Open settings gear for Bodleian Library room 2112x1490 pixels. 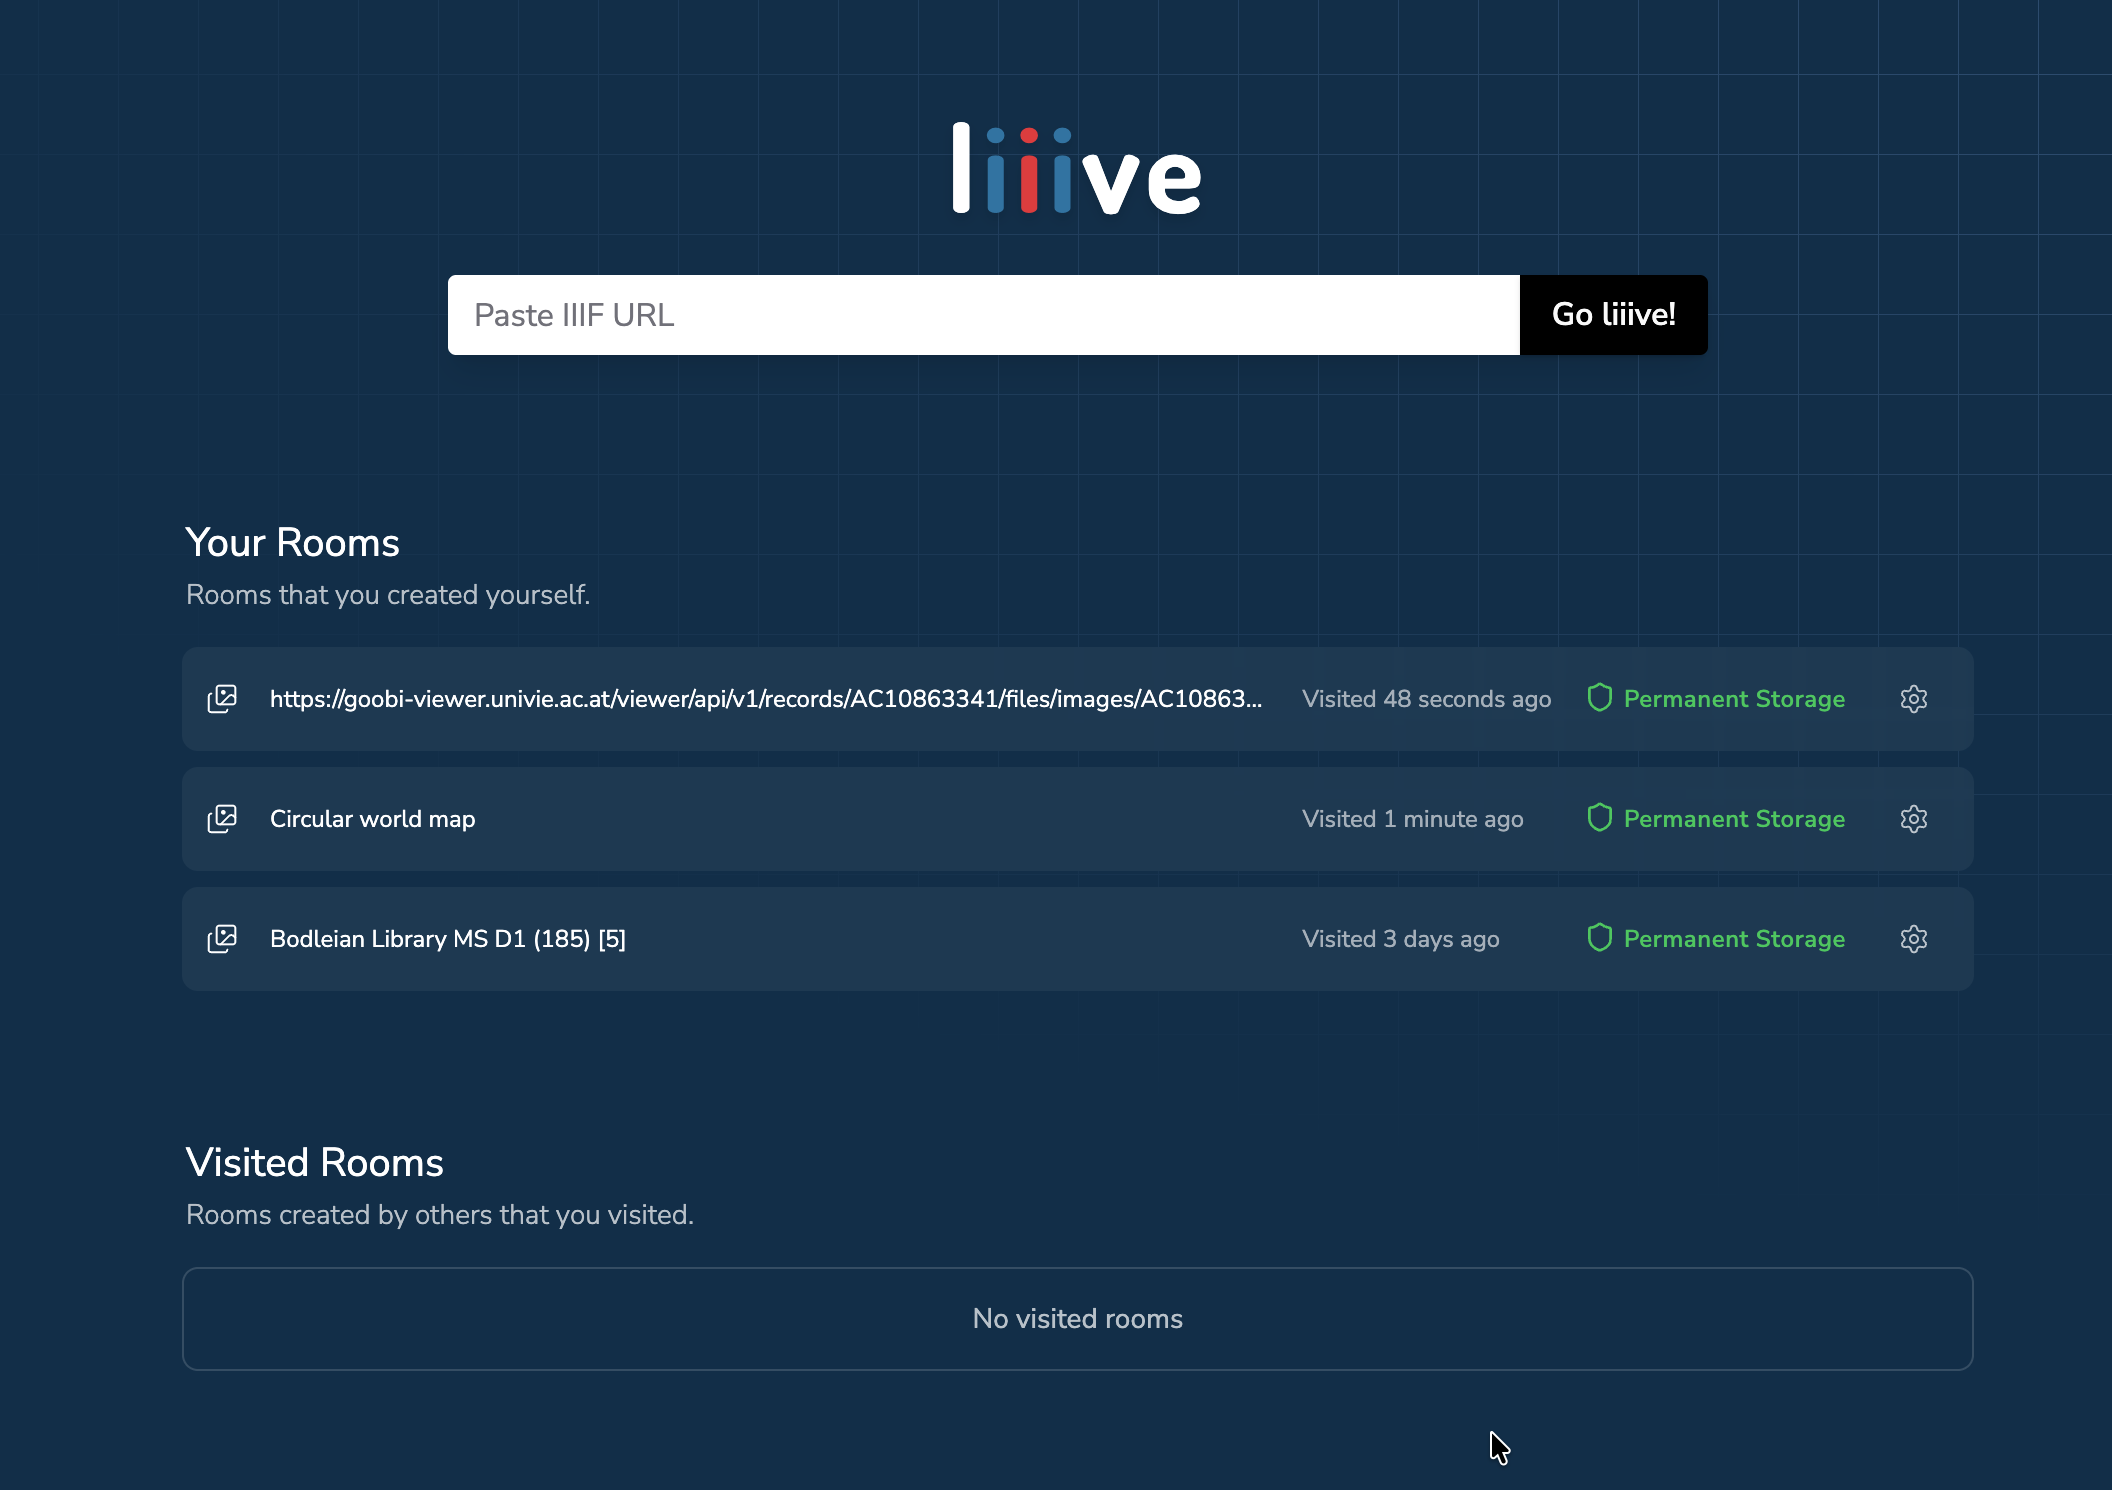(1913, 939)
